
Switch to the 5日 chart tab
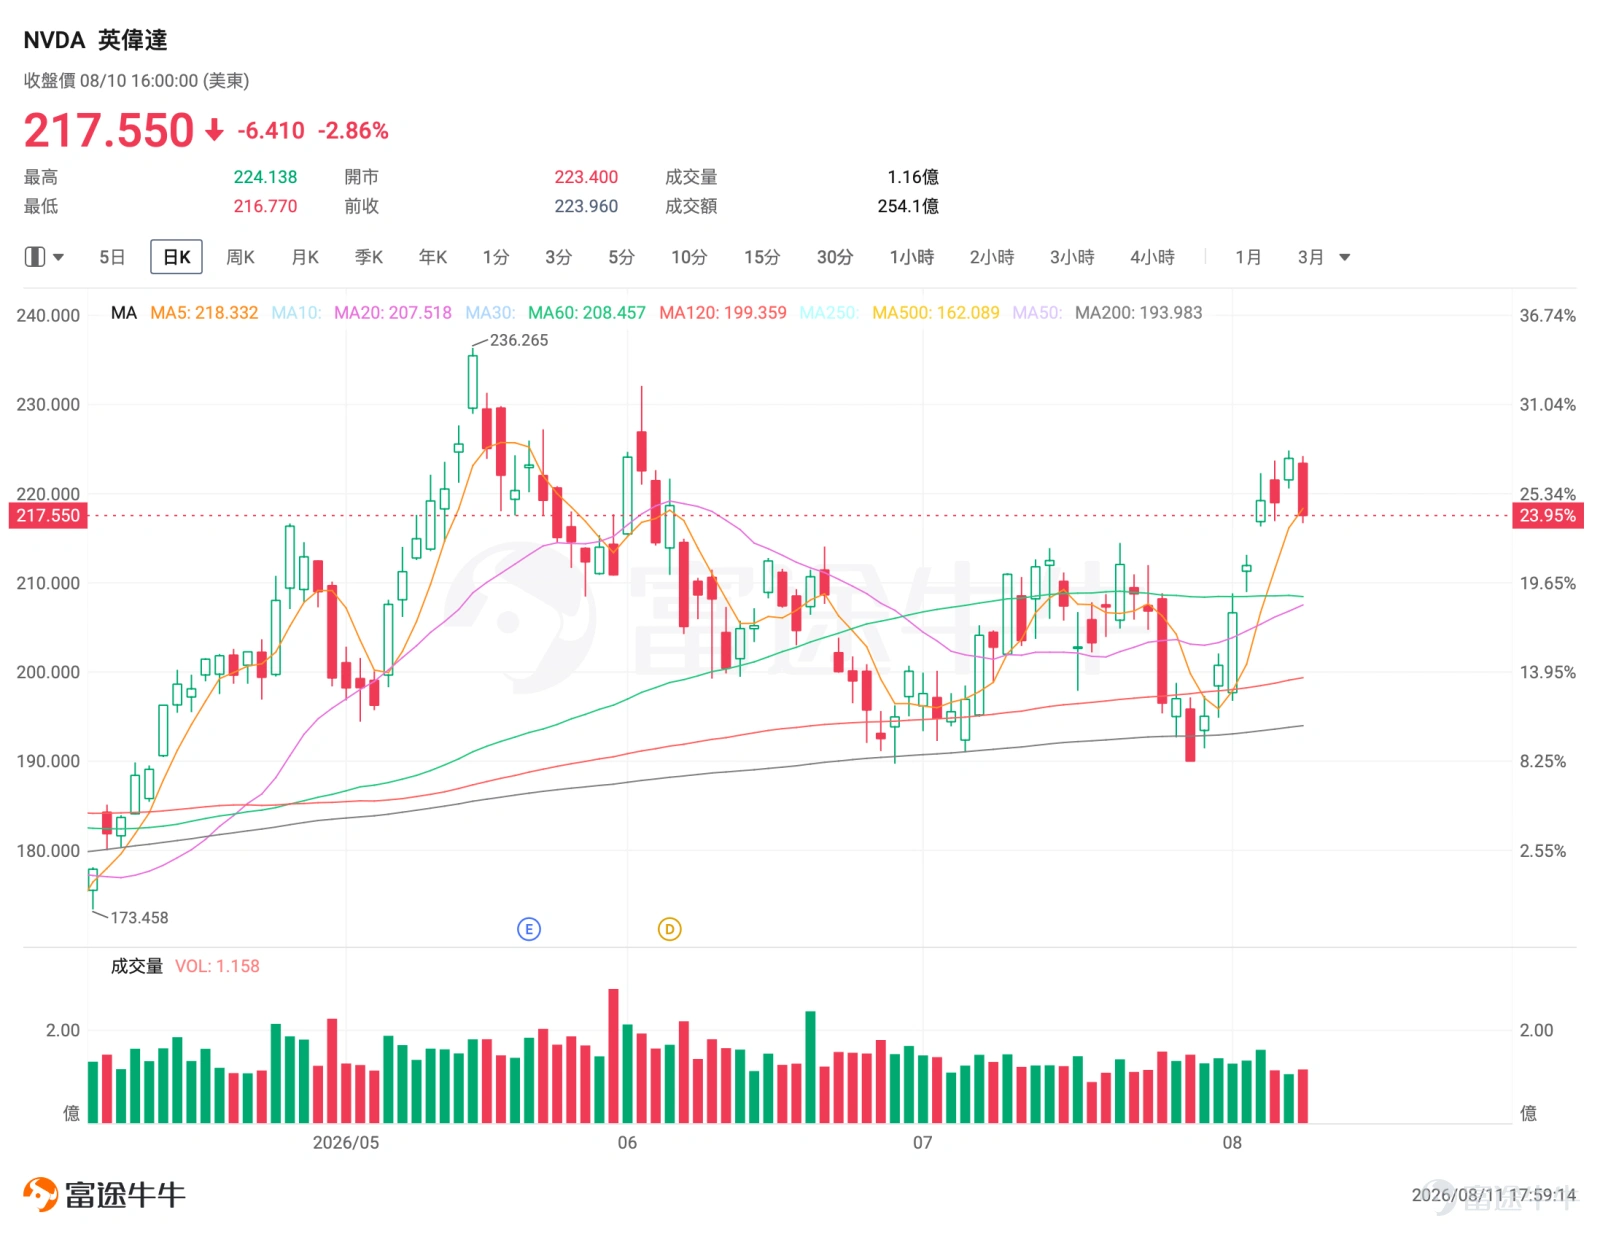tap(112, 257)
